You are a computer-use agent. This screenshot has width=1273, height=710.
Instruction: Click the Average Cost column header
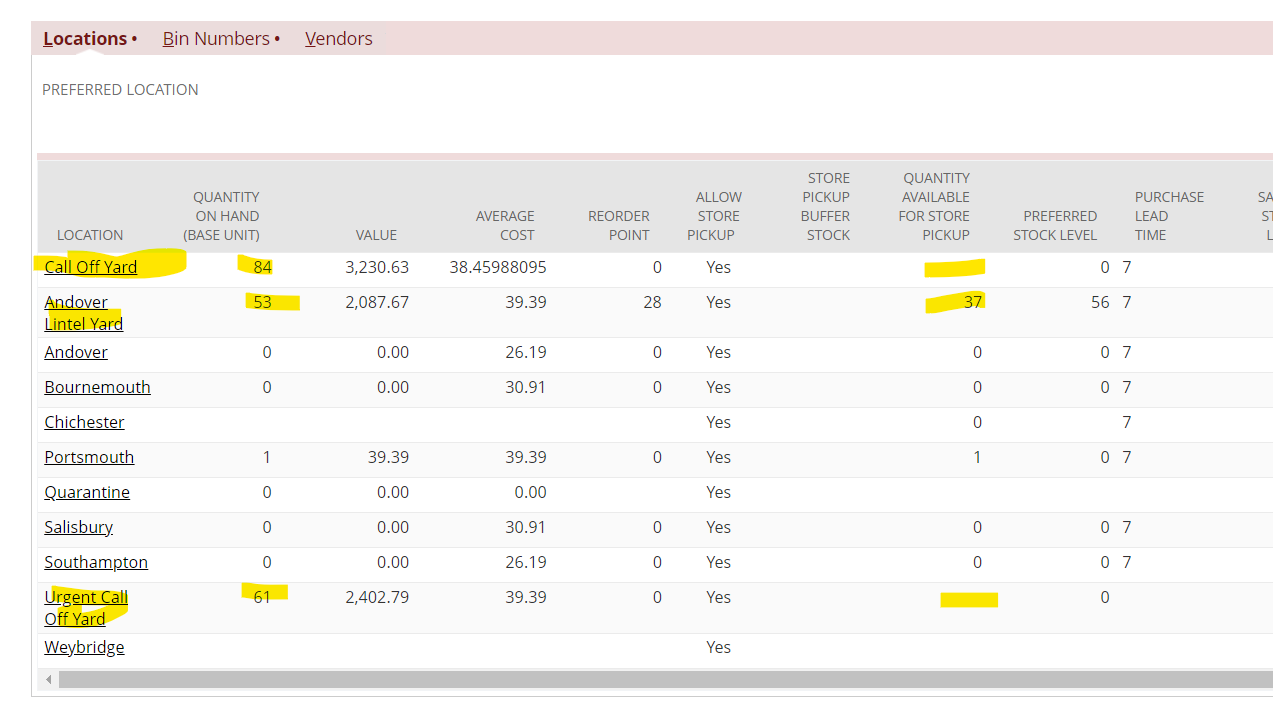pyautogui.click(x=505, y=225)
